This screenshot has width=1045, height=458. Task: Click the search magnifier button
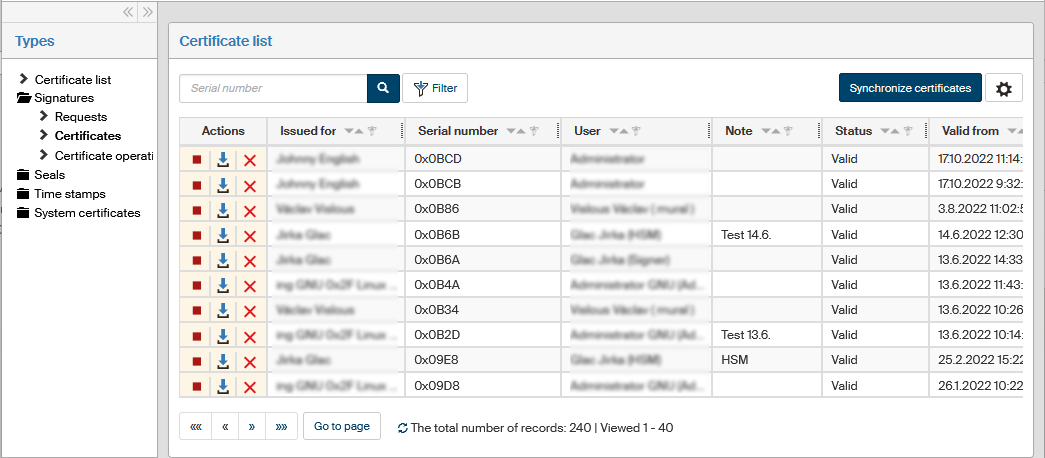pos(383,88)
